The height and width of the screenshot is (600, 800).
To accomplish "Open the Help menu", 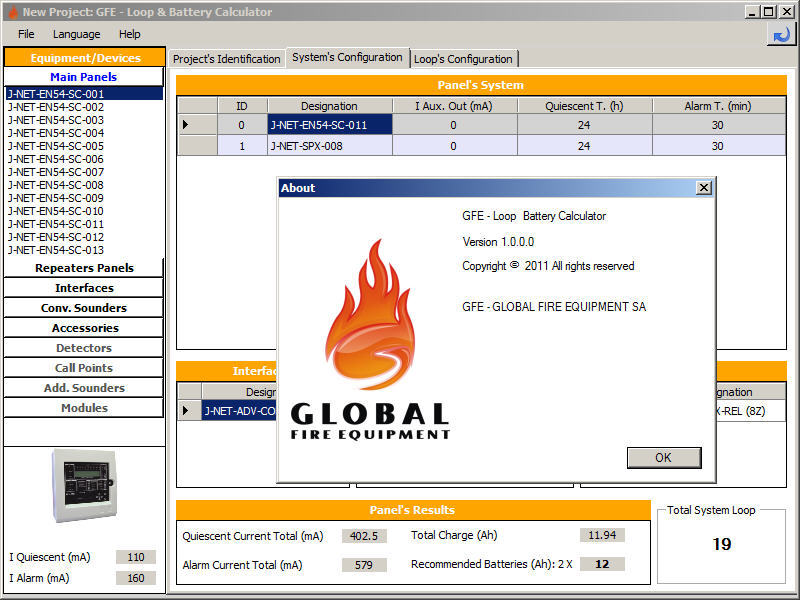I will click(129, 33).
